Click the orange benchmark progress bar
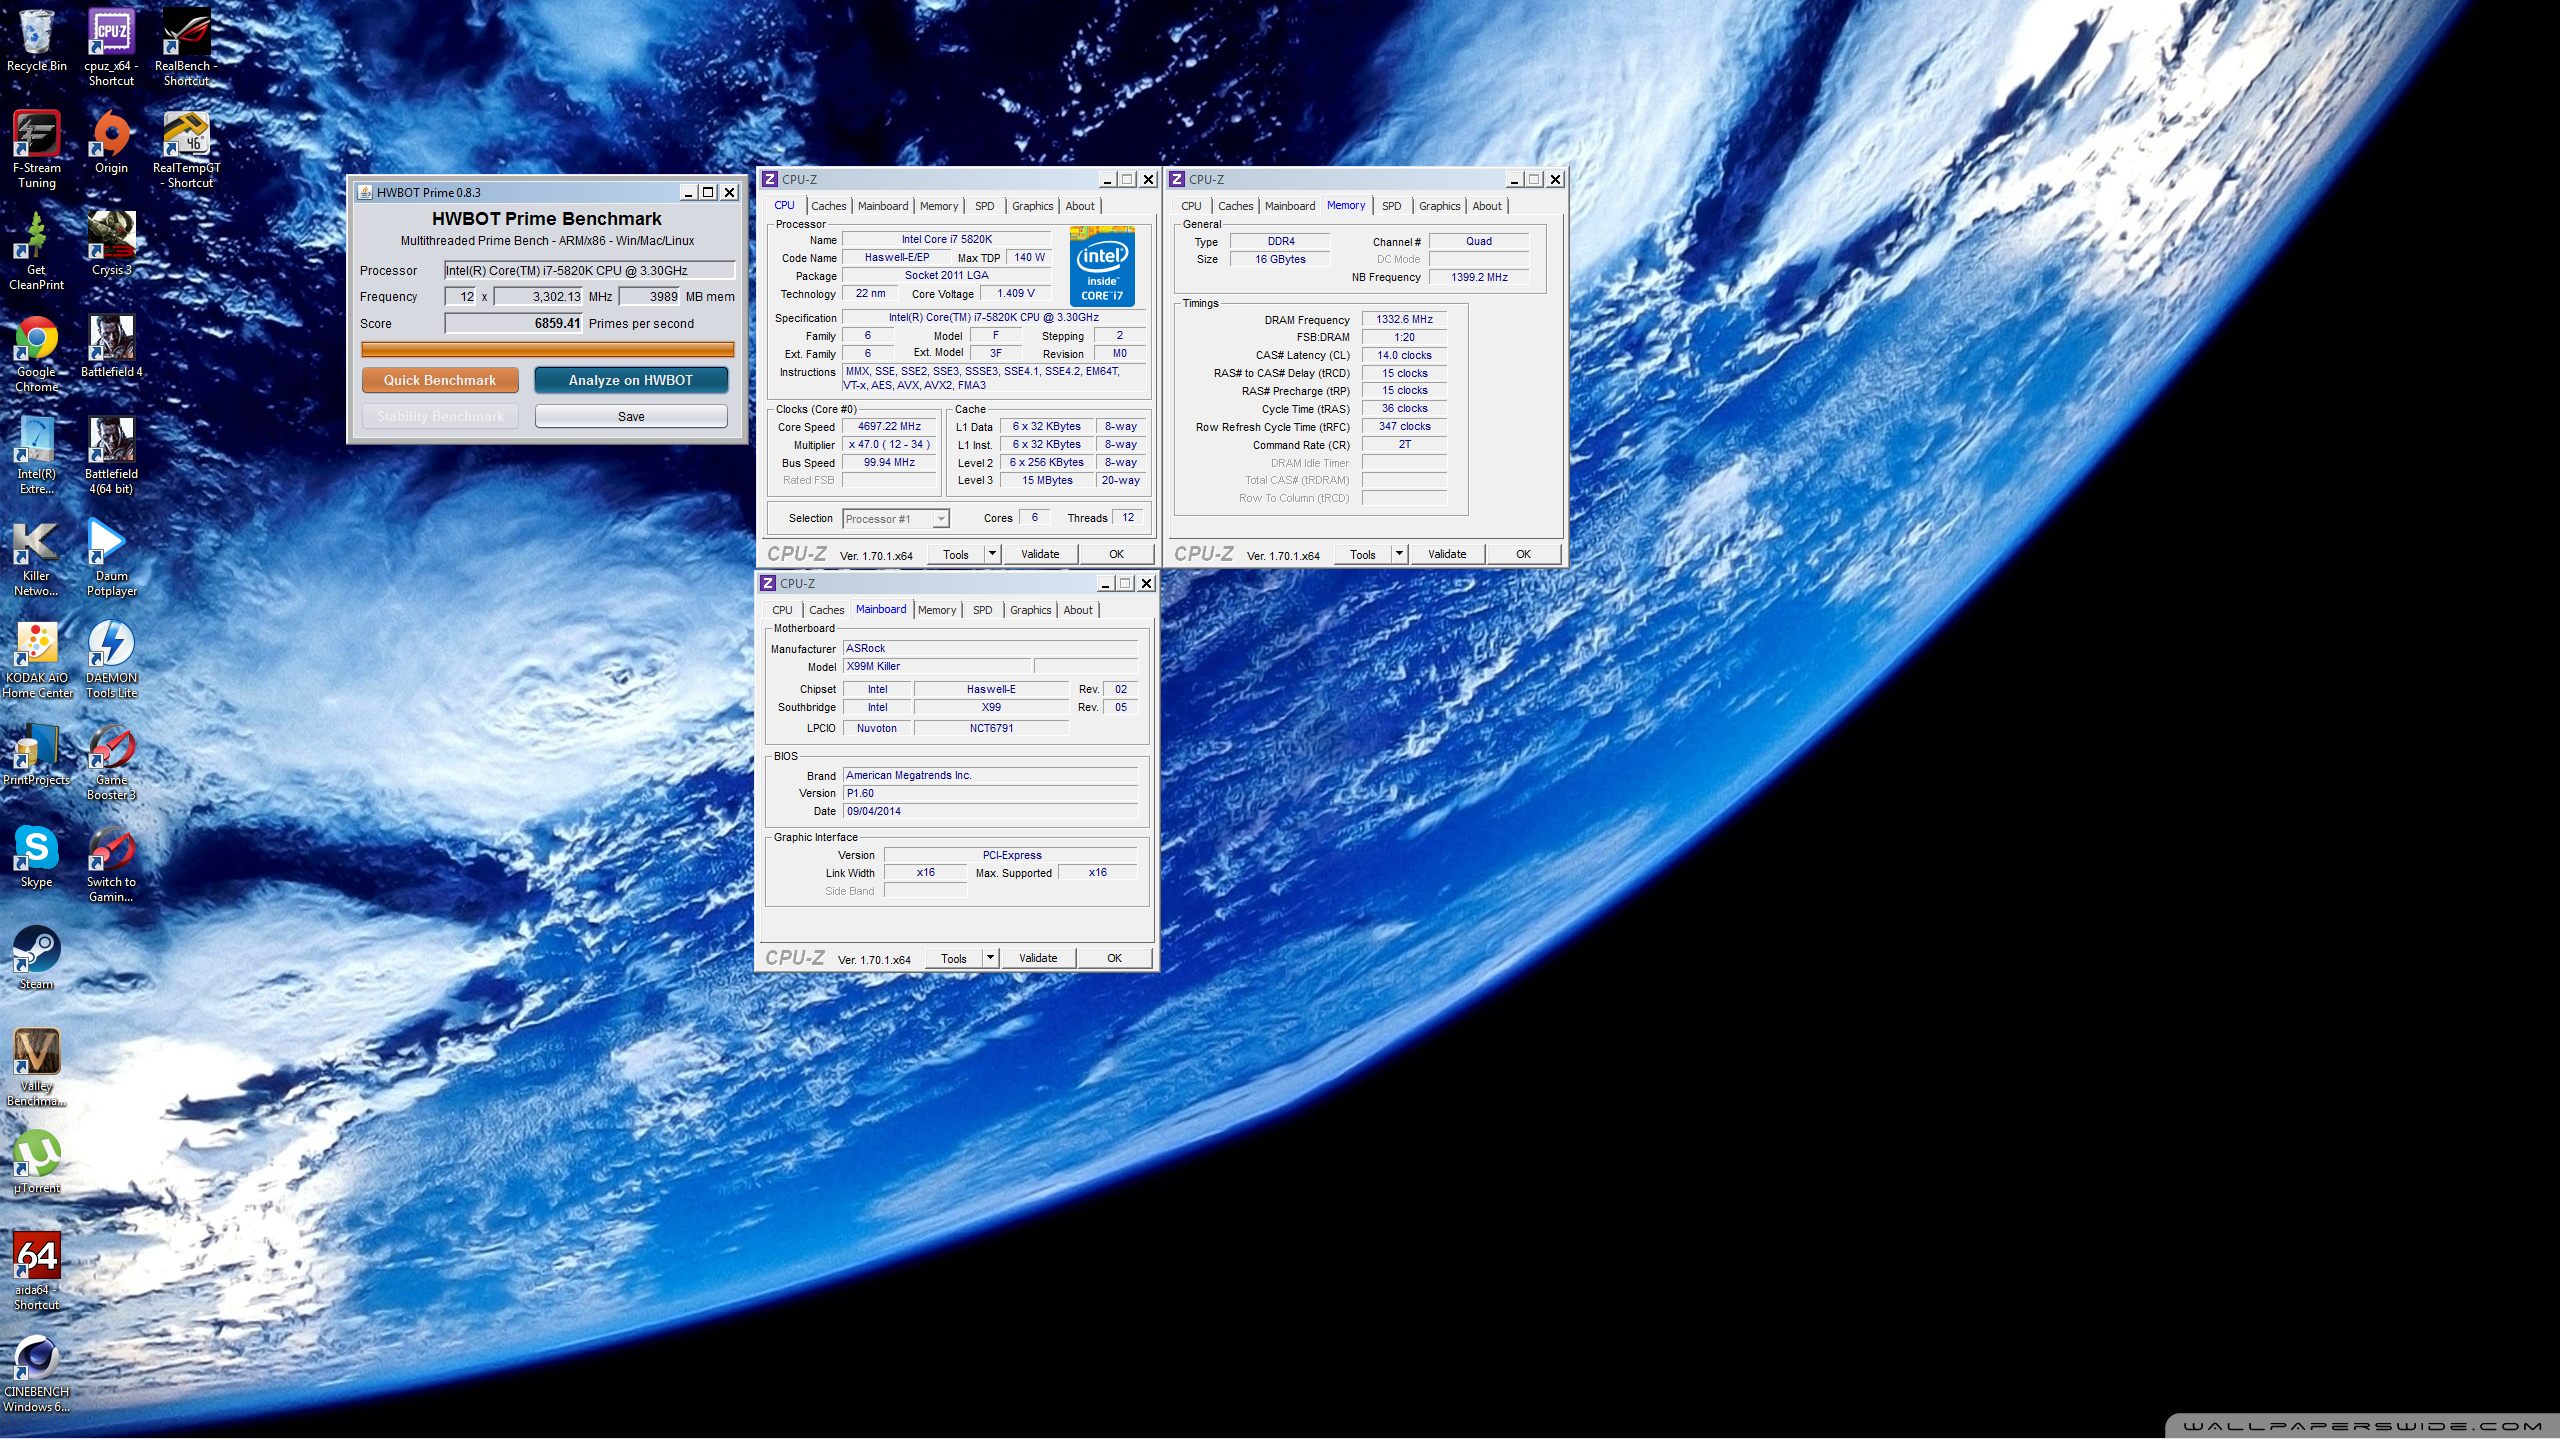Screen dimensions: 2560x1440 click(x=547, y=350)
